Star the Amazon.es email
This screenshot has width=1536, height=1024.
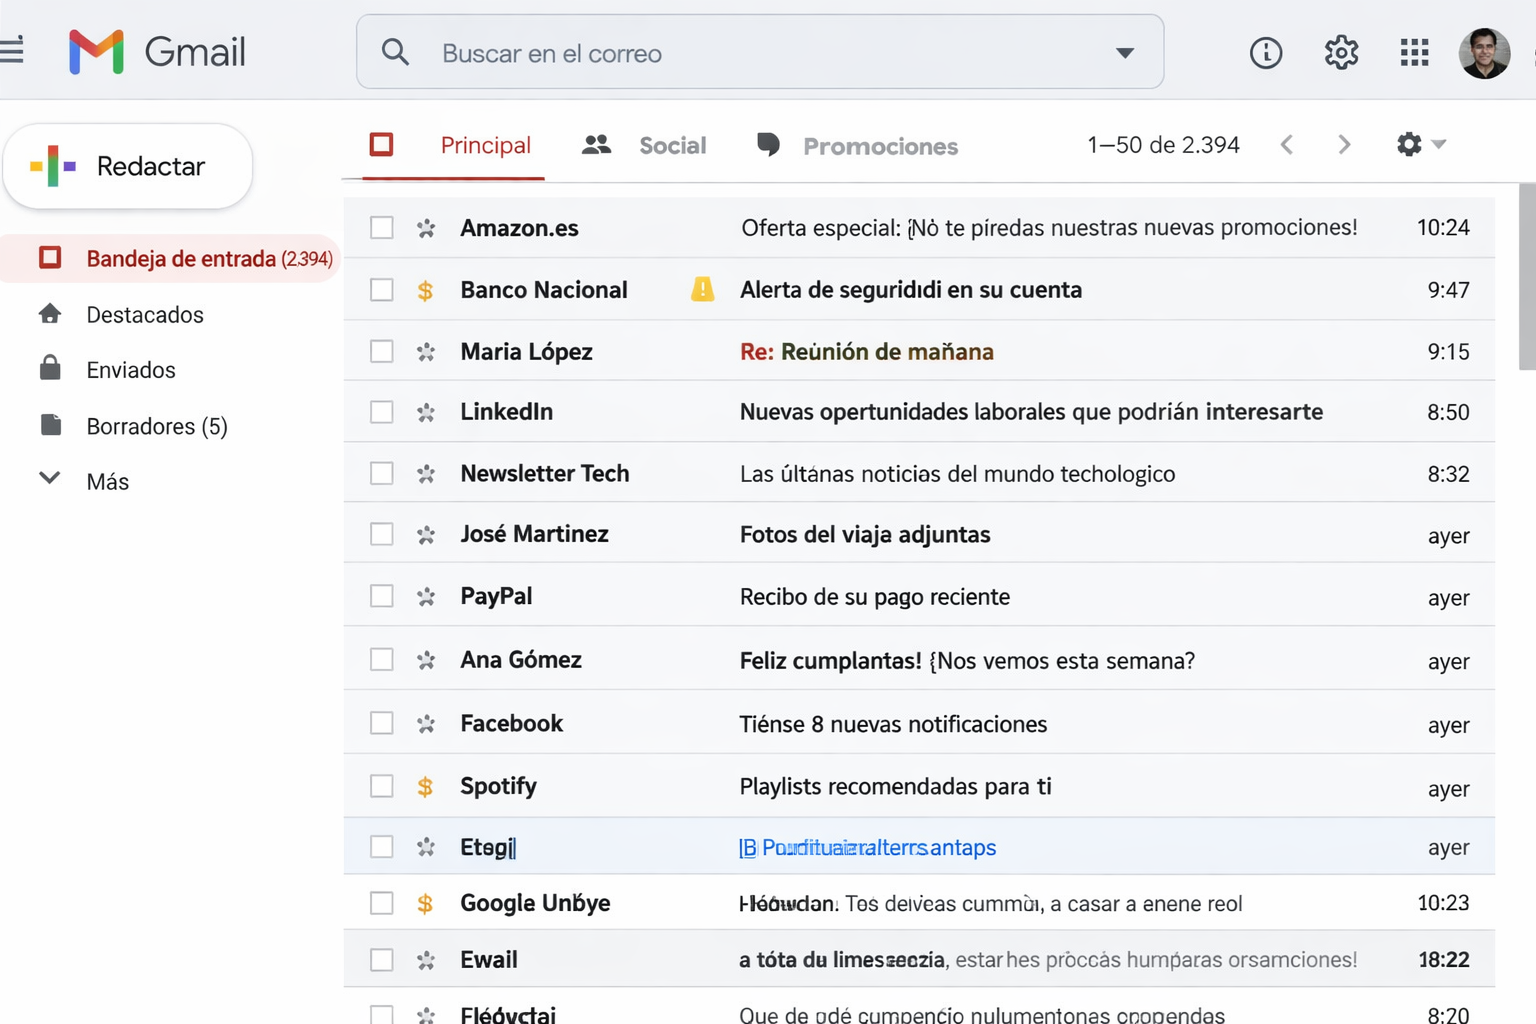426,228
